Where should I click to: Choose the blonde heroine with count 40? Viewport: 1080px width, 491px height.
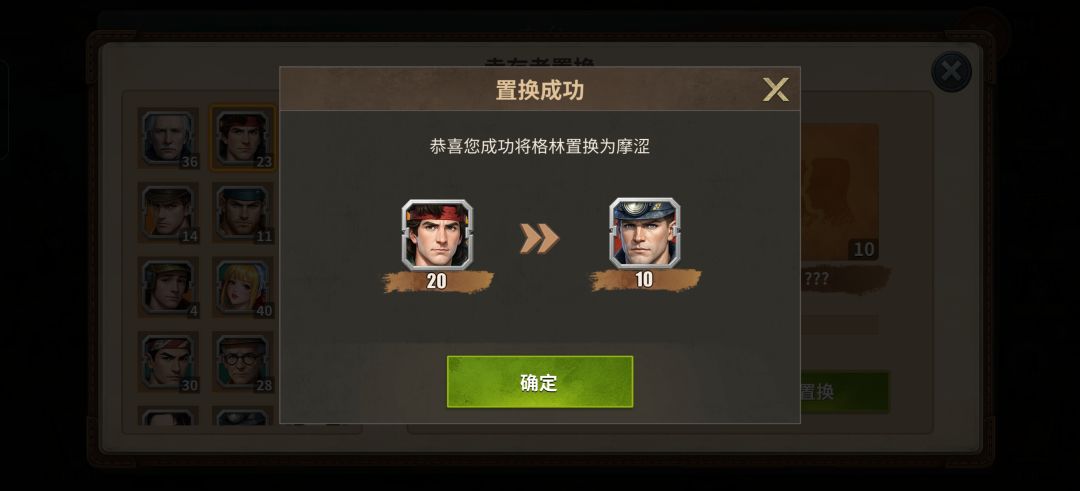[x=242, y=287]
